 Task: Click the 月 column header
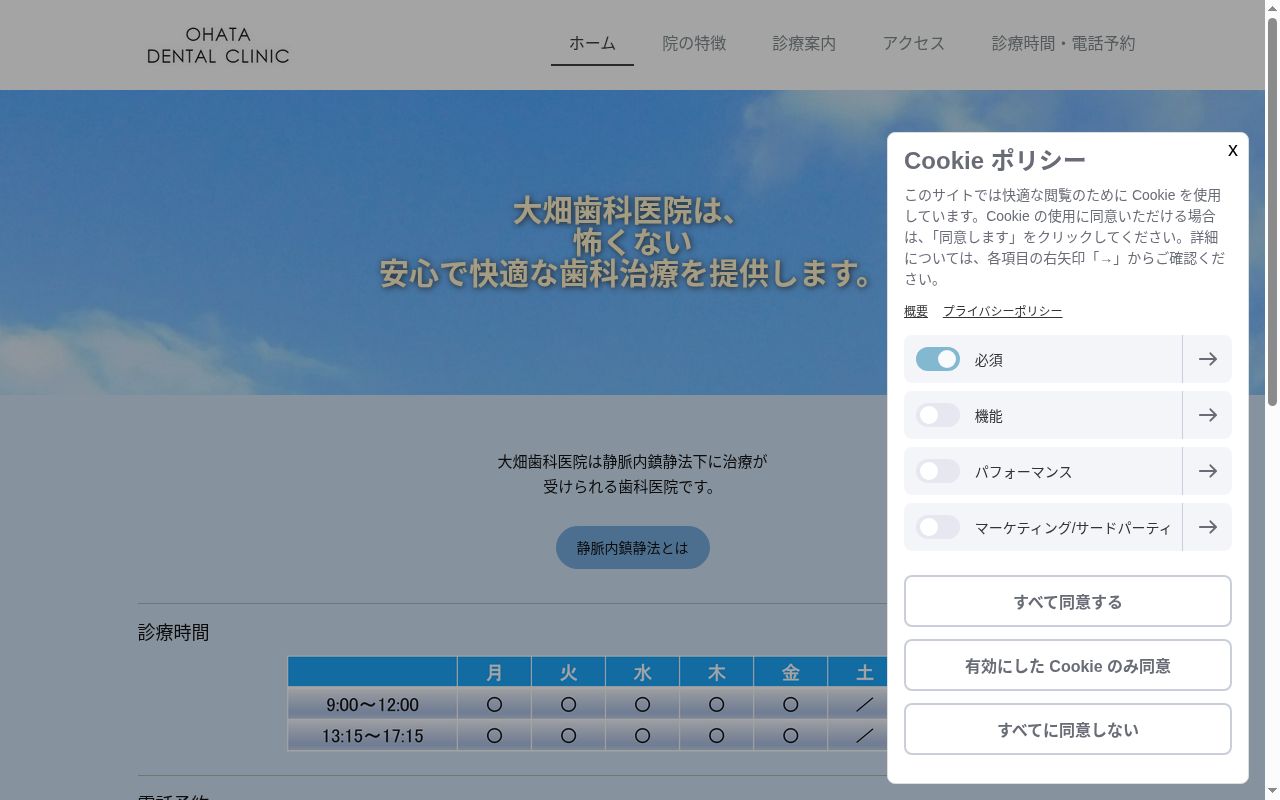tap(494, 672)
